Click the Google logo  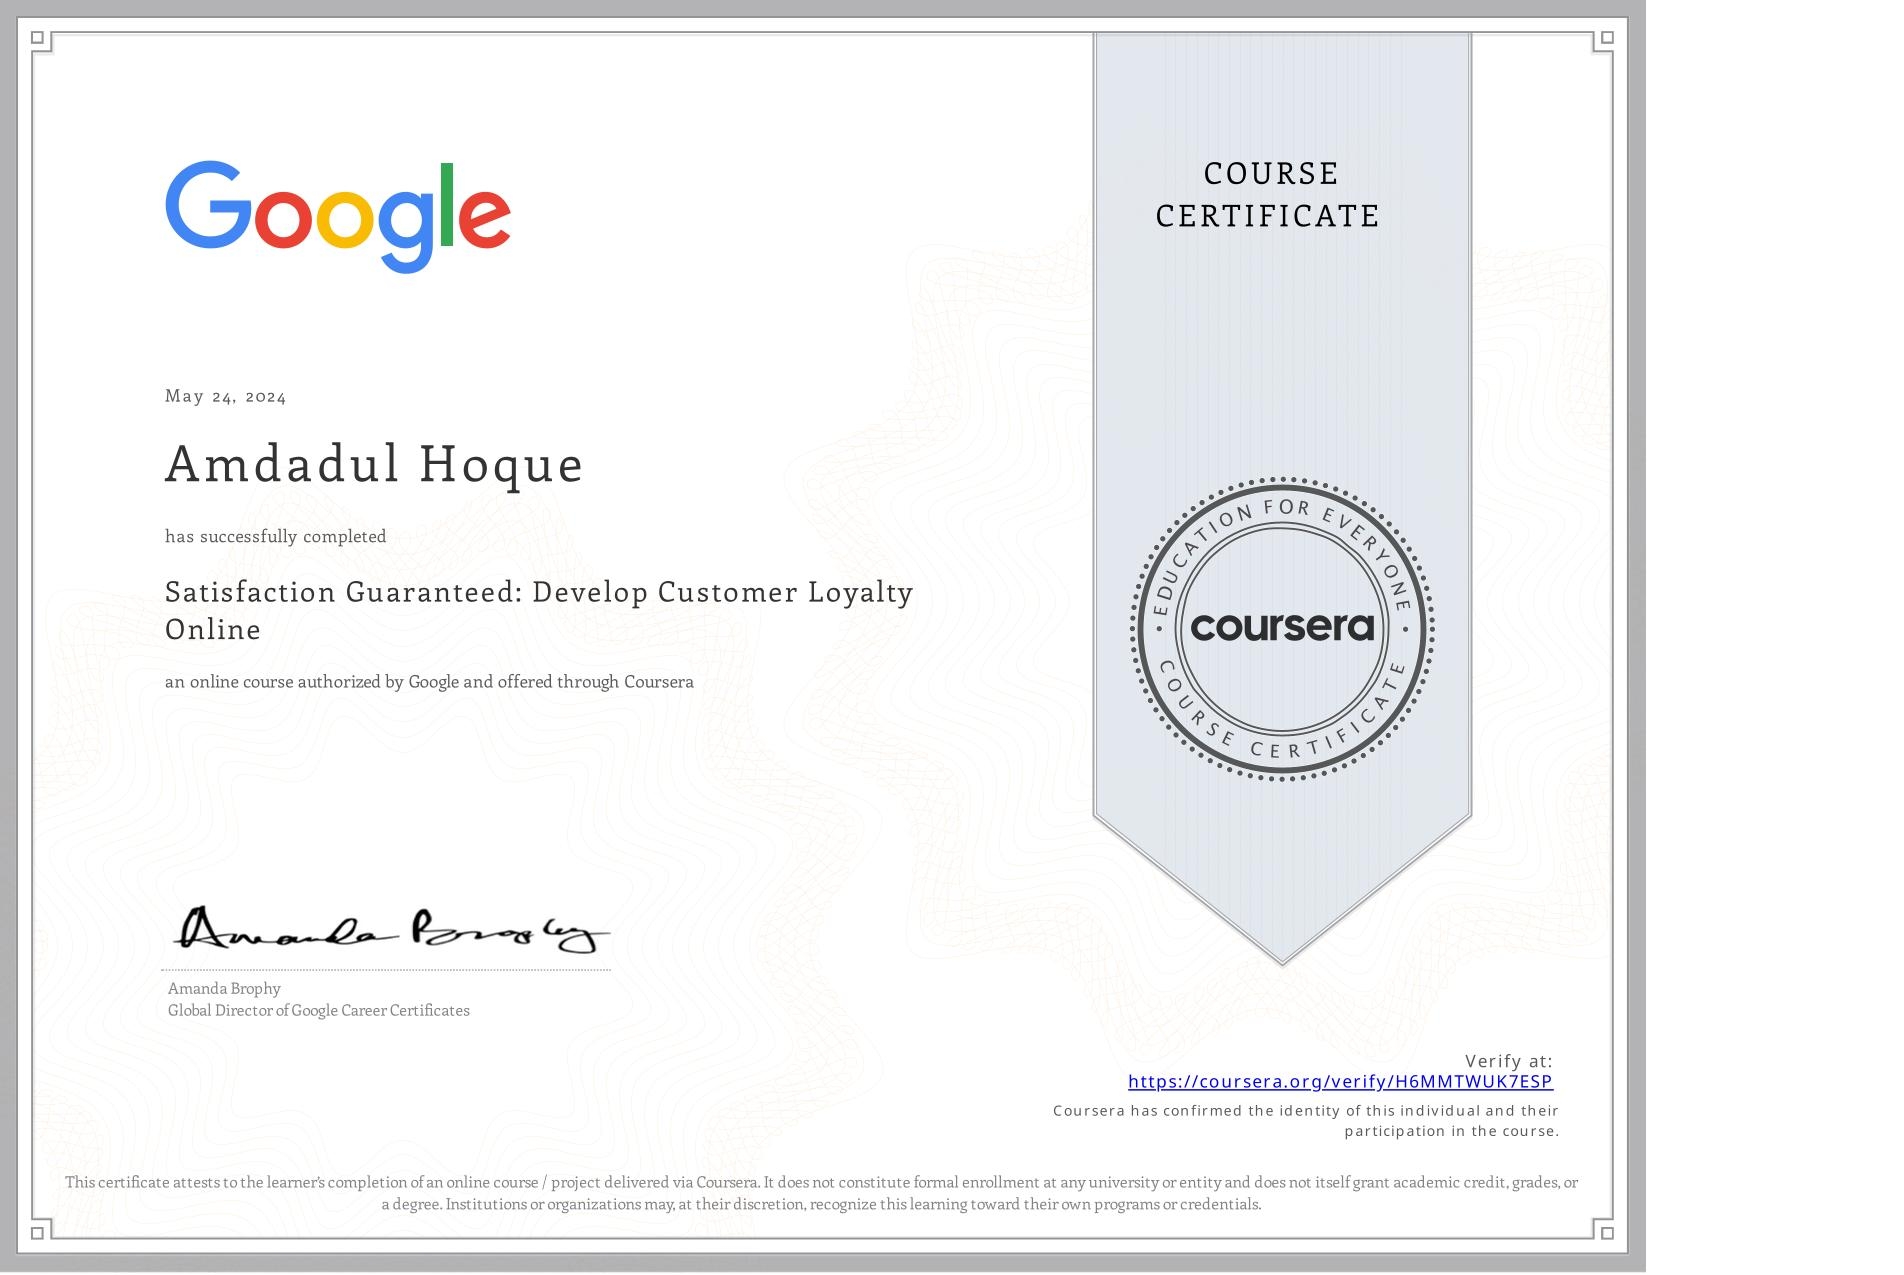coord(338,216)
